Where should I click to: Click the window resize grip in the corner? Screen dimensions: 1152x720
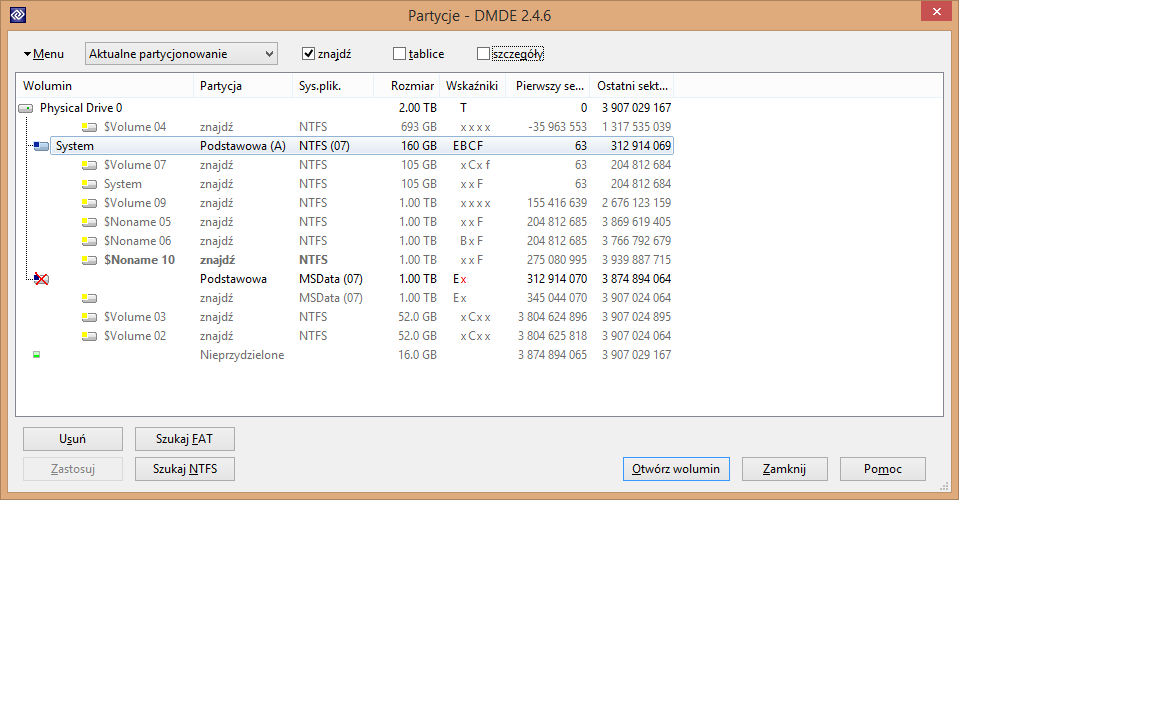pos(945,486)
